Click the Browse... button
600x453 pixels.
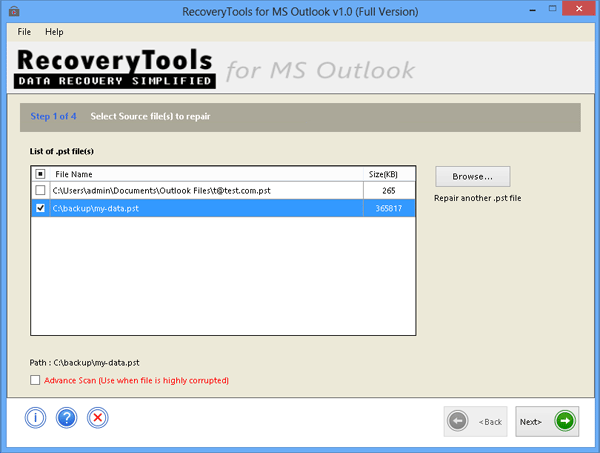[x=473, y=176]
